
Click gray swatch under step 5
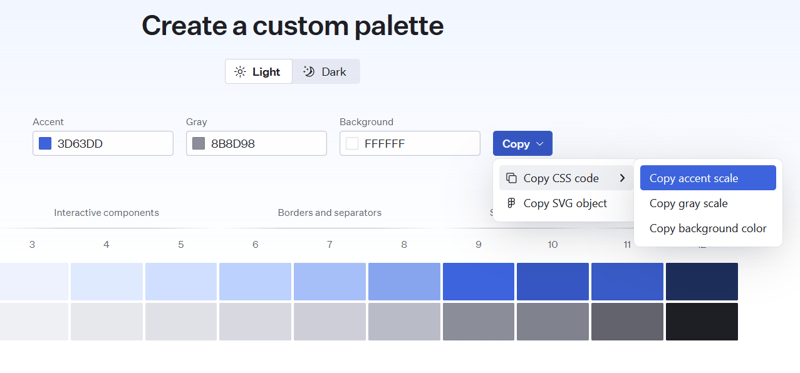181,321
